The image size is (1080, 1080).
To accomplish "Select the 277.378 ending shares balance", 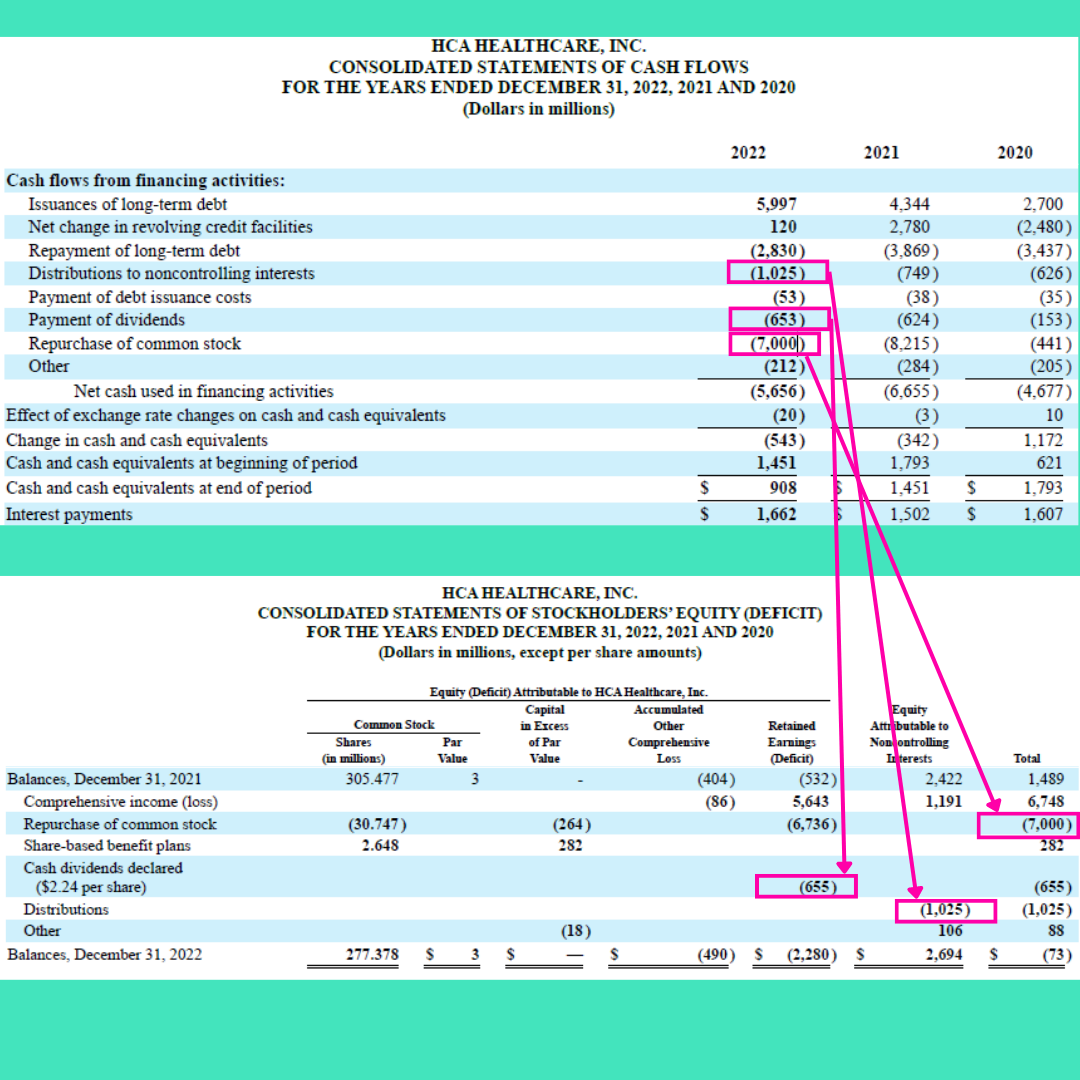I will [x=372, y=955].
